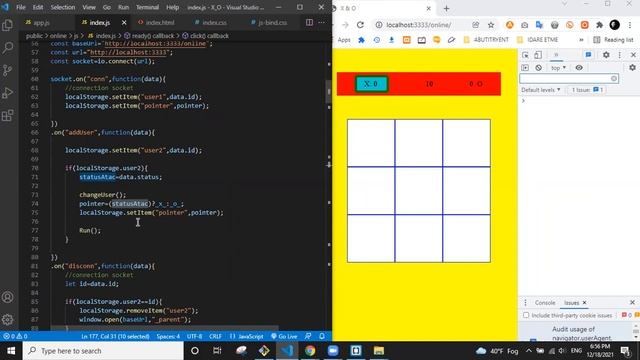This screenshot has height=360, width=640.
Task: Open the Manage gear in VS Code
Action: pos(7,319)
